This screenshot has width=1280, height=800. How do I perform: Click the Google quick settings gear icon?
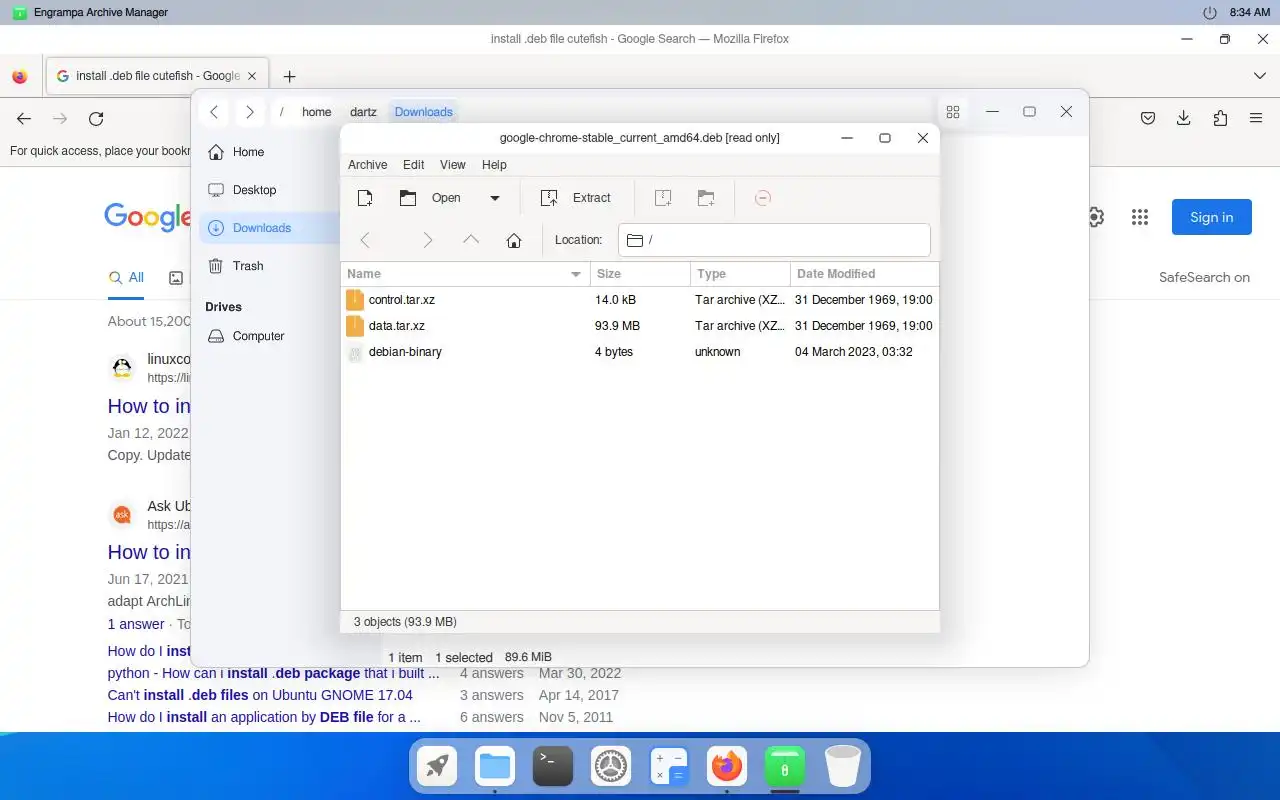[x=1096, y=217]
